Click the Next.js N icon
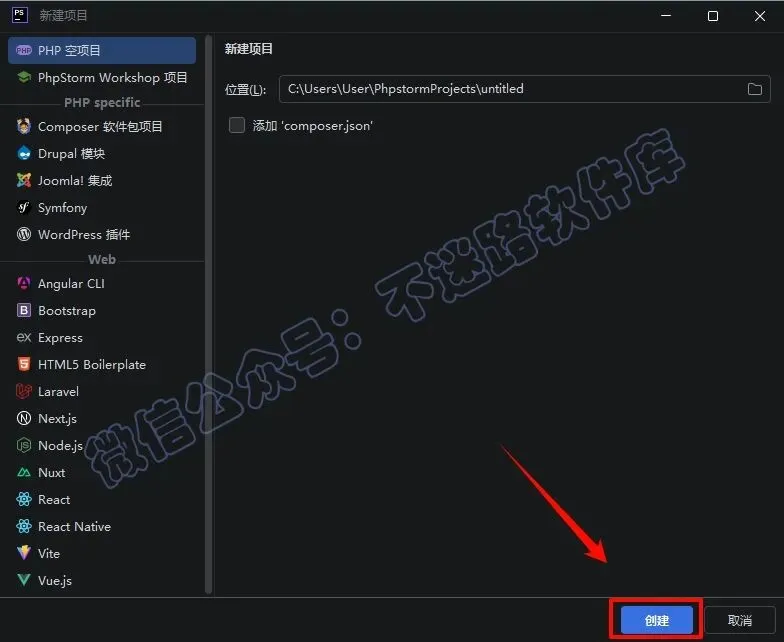Viewport: 784px width, 642px height. click(24, 418)
